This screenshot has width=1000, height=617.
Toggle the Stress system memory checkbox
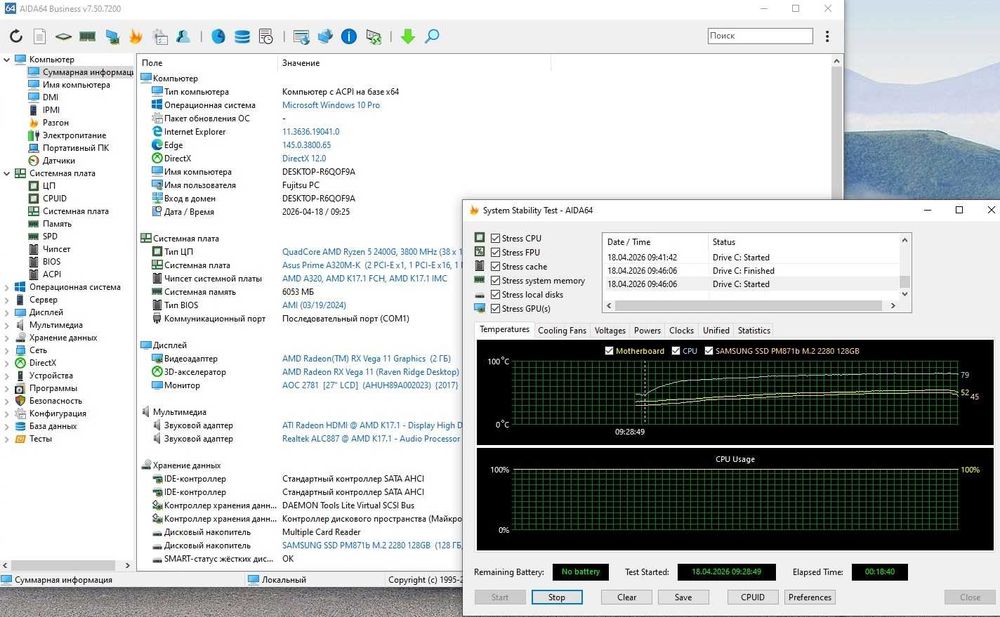(496, 280)
